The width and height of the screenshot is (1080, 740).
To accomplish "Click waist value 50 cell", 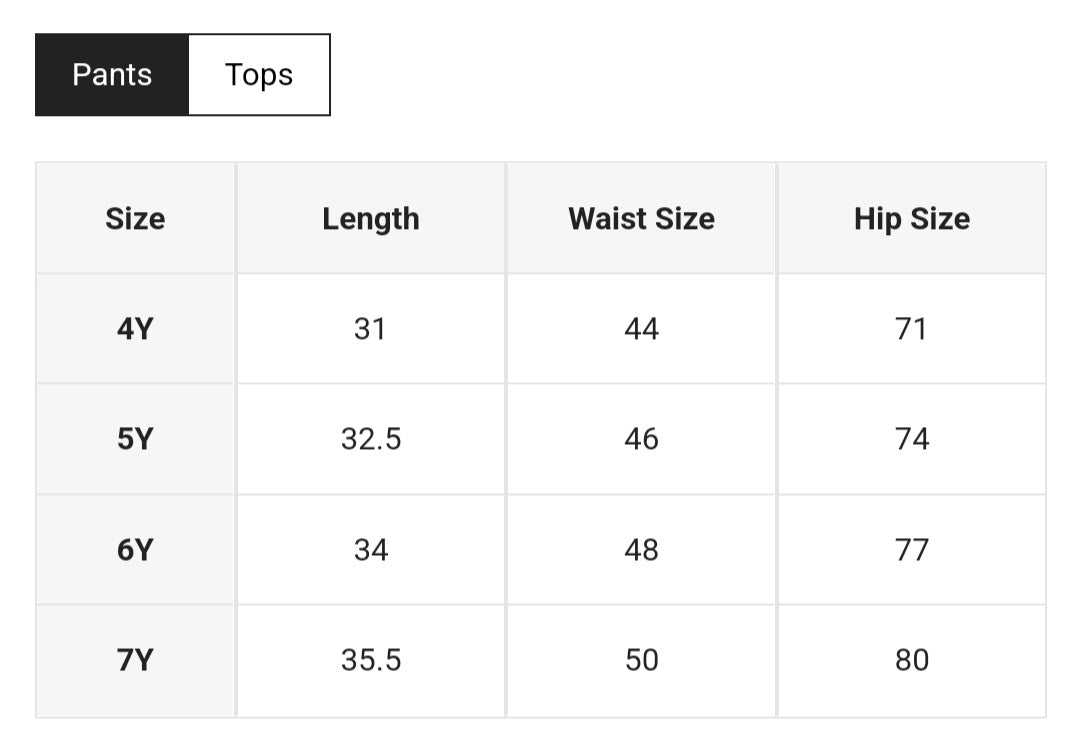I will click(x=641, y=660).
